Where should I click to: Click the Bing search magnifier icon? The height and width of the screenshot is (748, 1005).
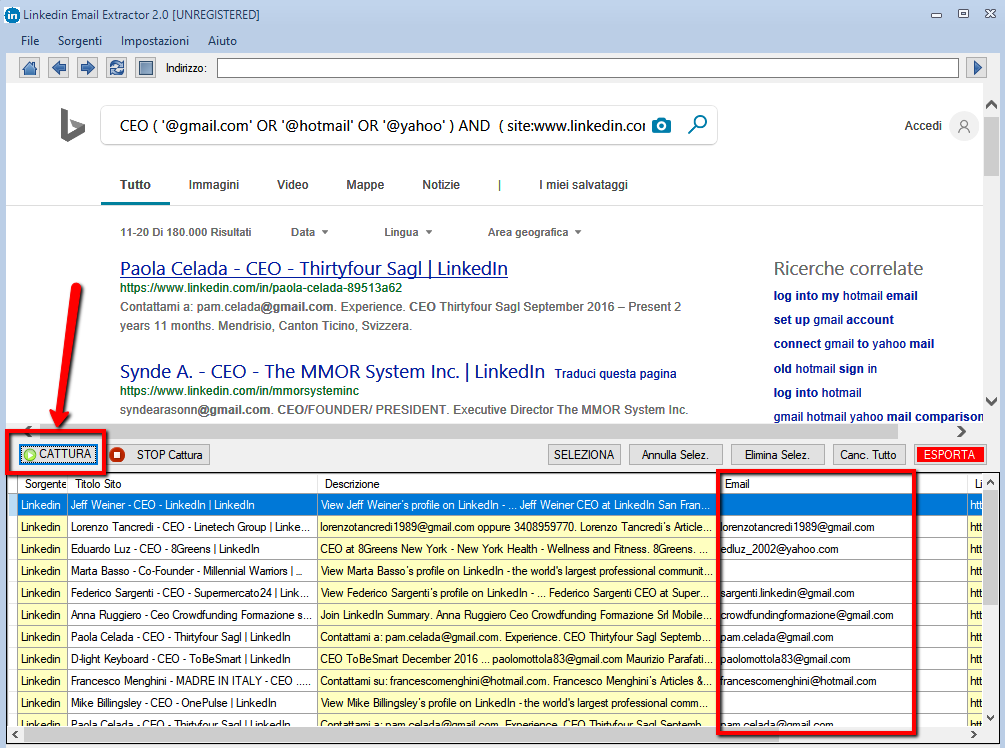pyautogui.click(x=697, y=124)
